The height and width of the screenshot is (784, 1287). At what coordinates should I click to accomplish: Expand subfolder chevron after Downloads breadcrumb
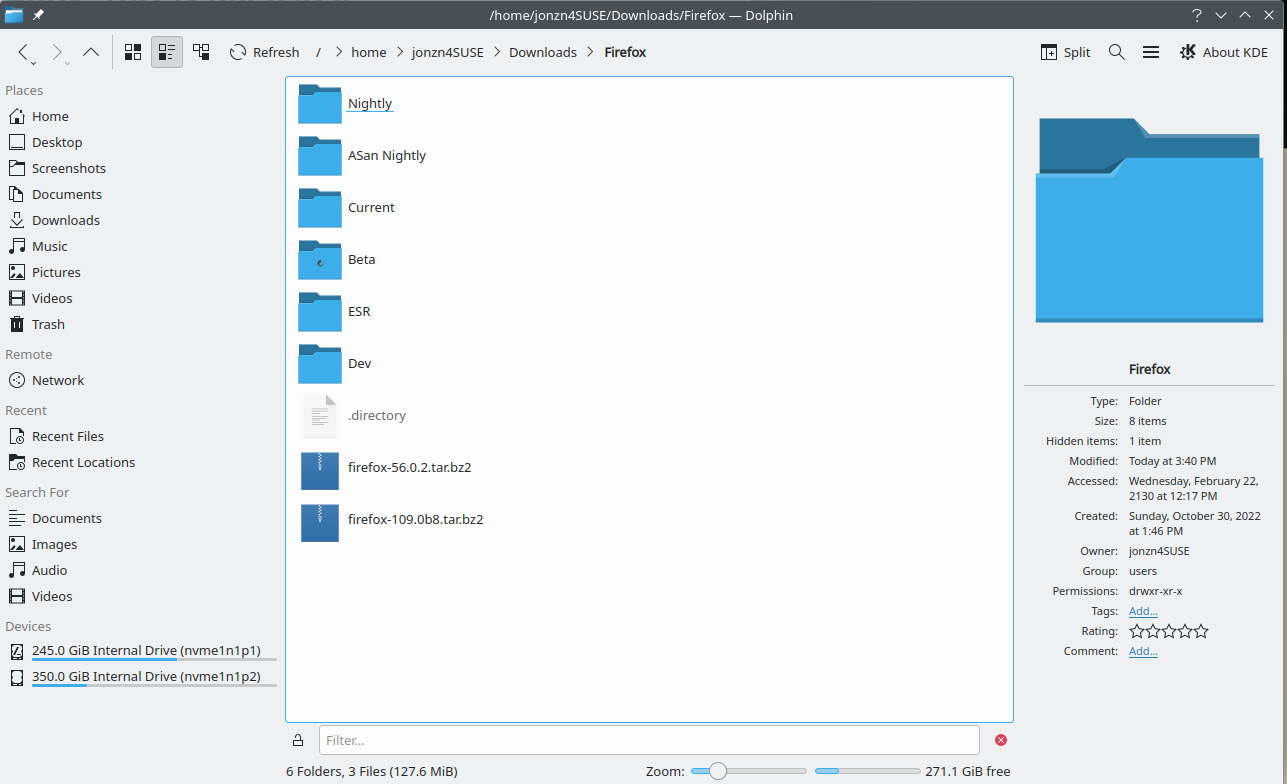pyautogui.click(x=591, y=52)
